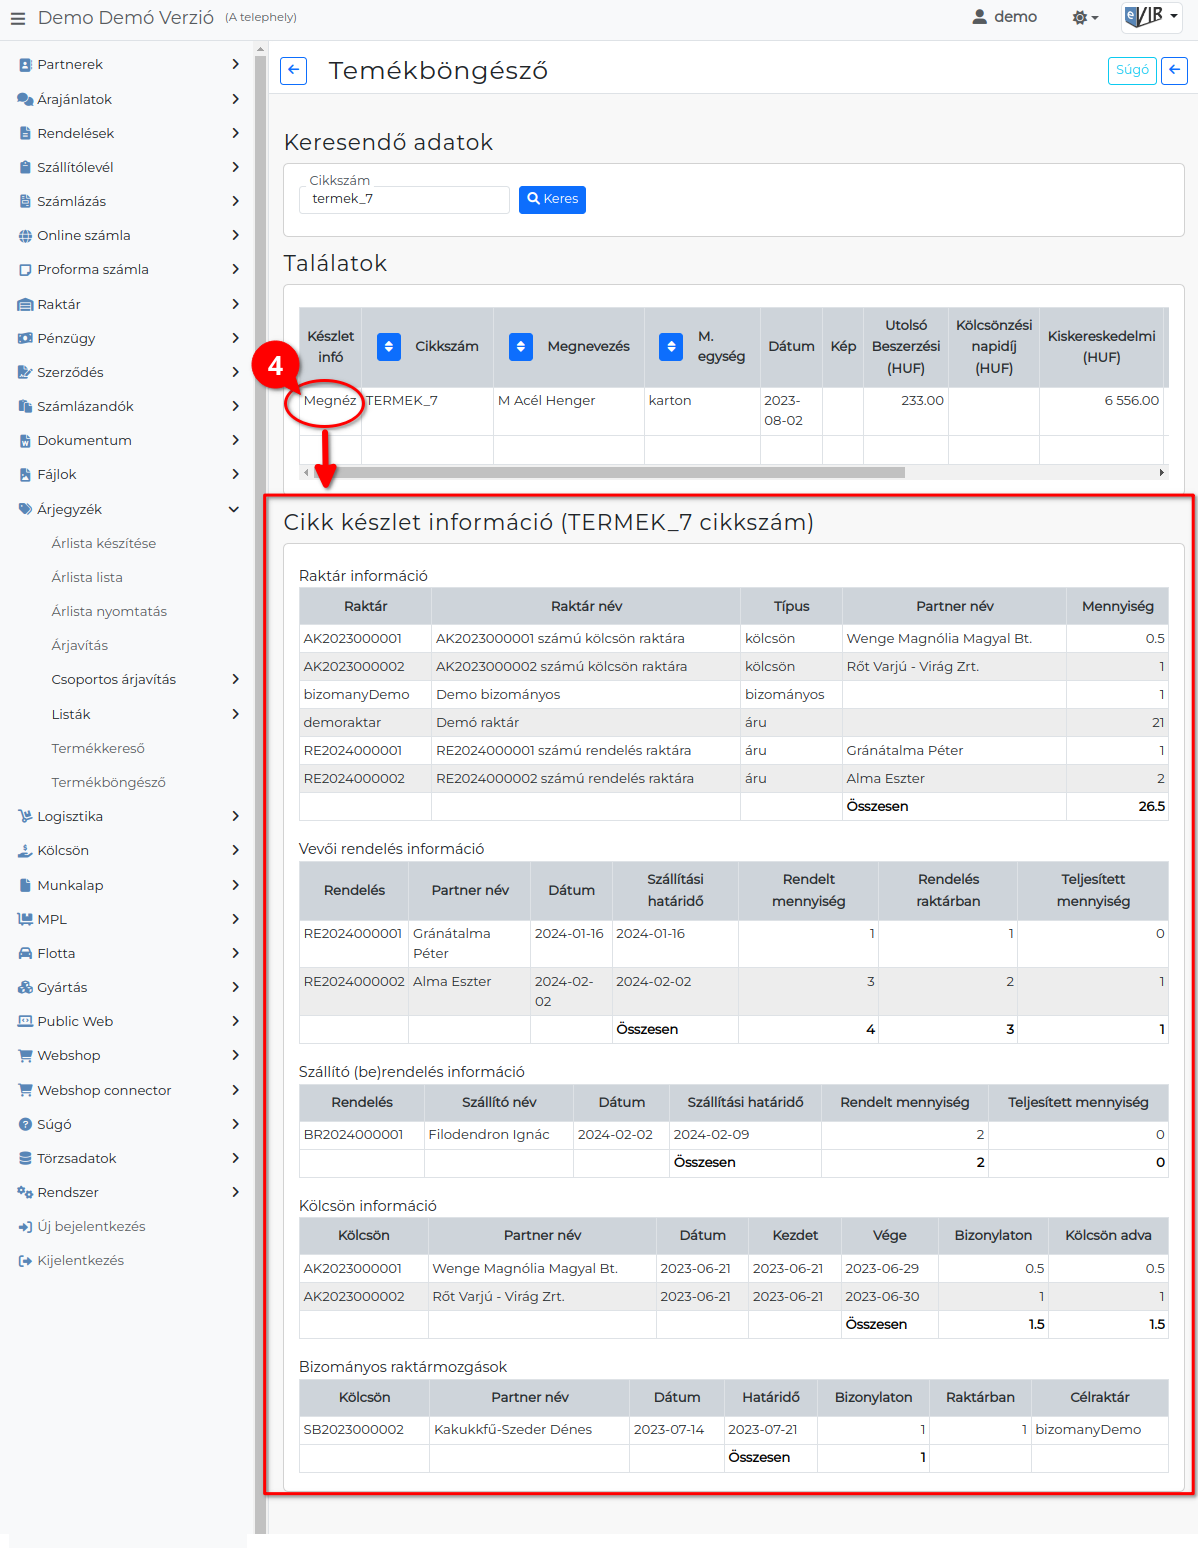Click the hamburger menu icon
The height and width of the screenshot is (1548, 1198).
[18, 18]
